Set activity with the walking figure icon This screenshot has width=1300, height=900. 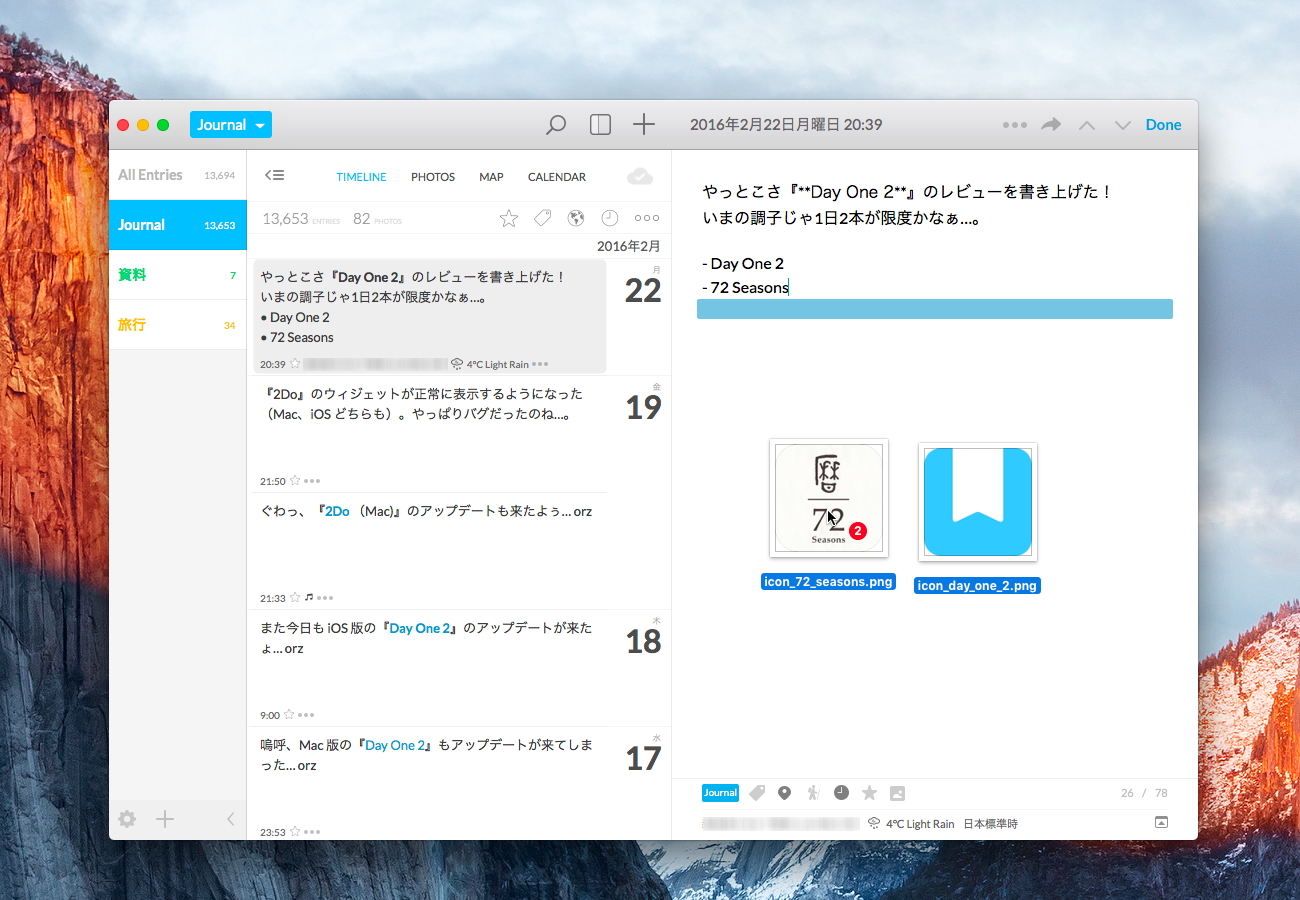pyautogui.click(x=813, y=793)
